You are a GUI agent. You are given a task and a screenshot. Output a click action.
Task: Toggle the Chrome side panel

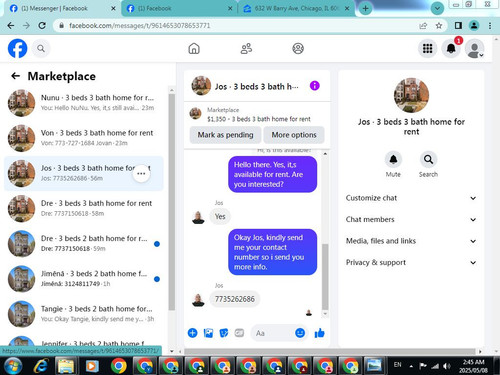click(x=458, y=25)
